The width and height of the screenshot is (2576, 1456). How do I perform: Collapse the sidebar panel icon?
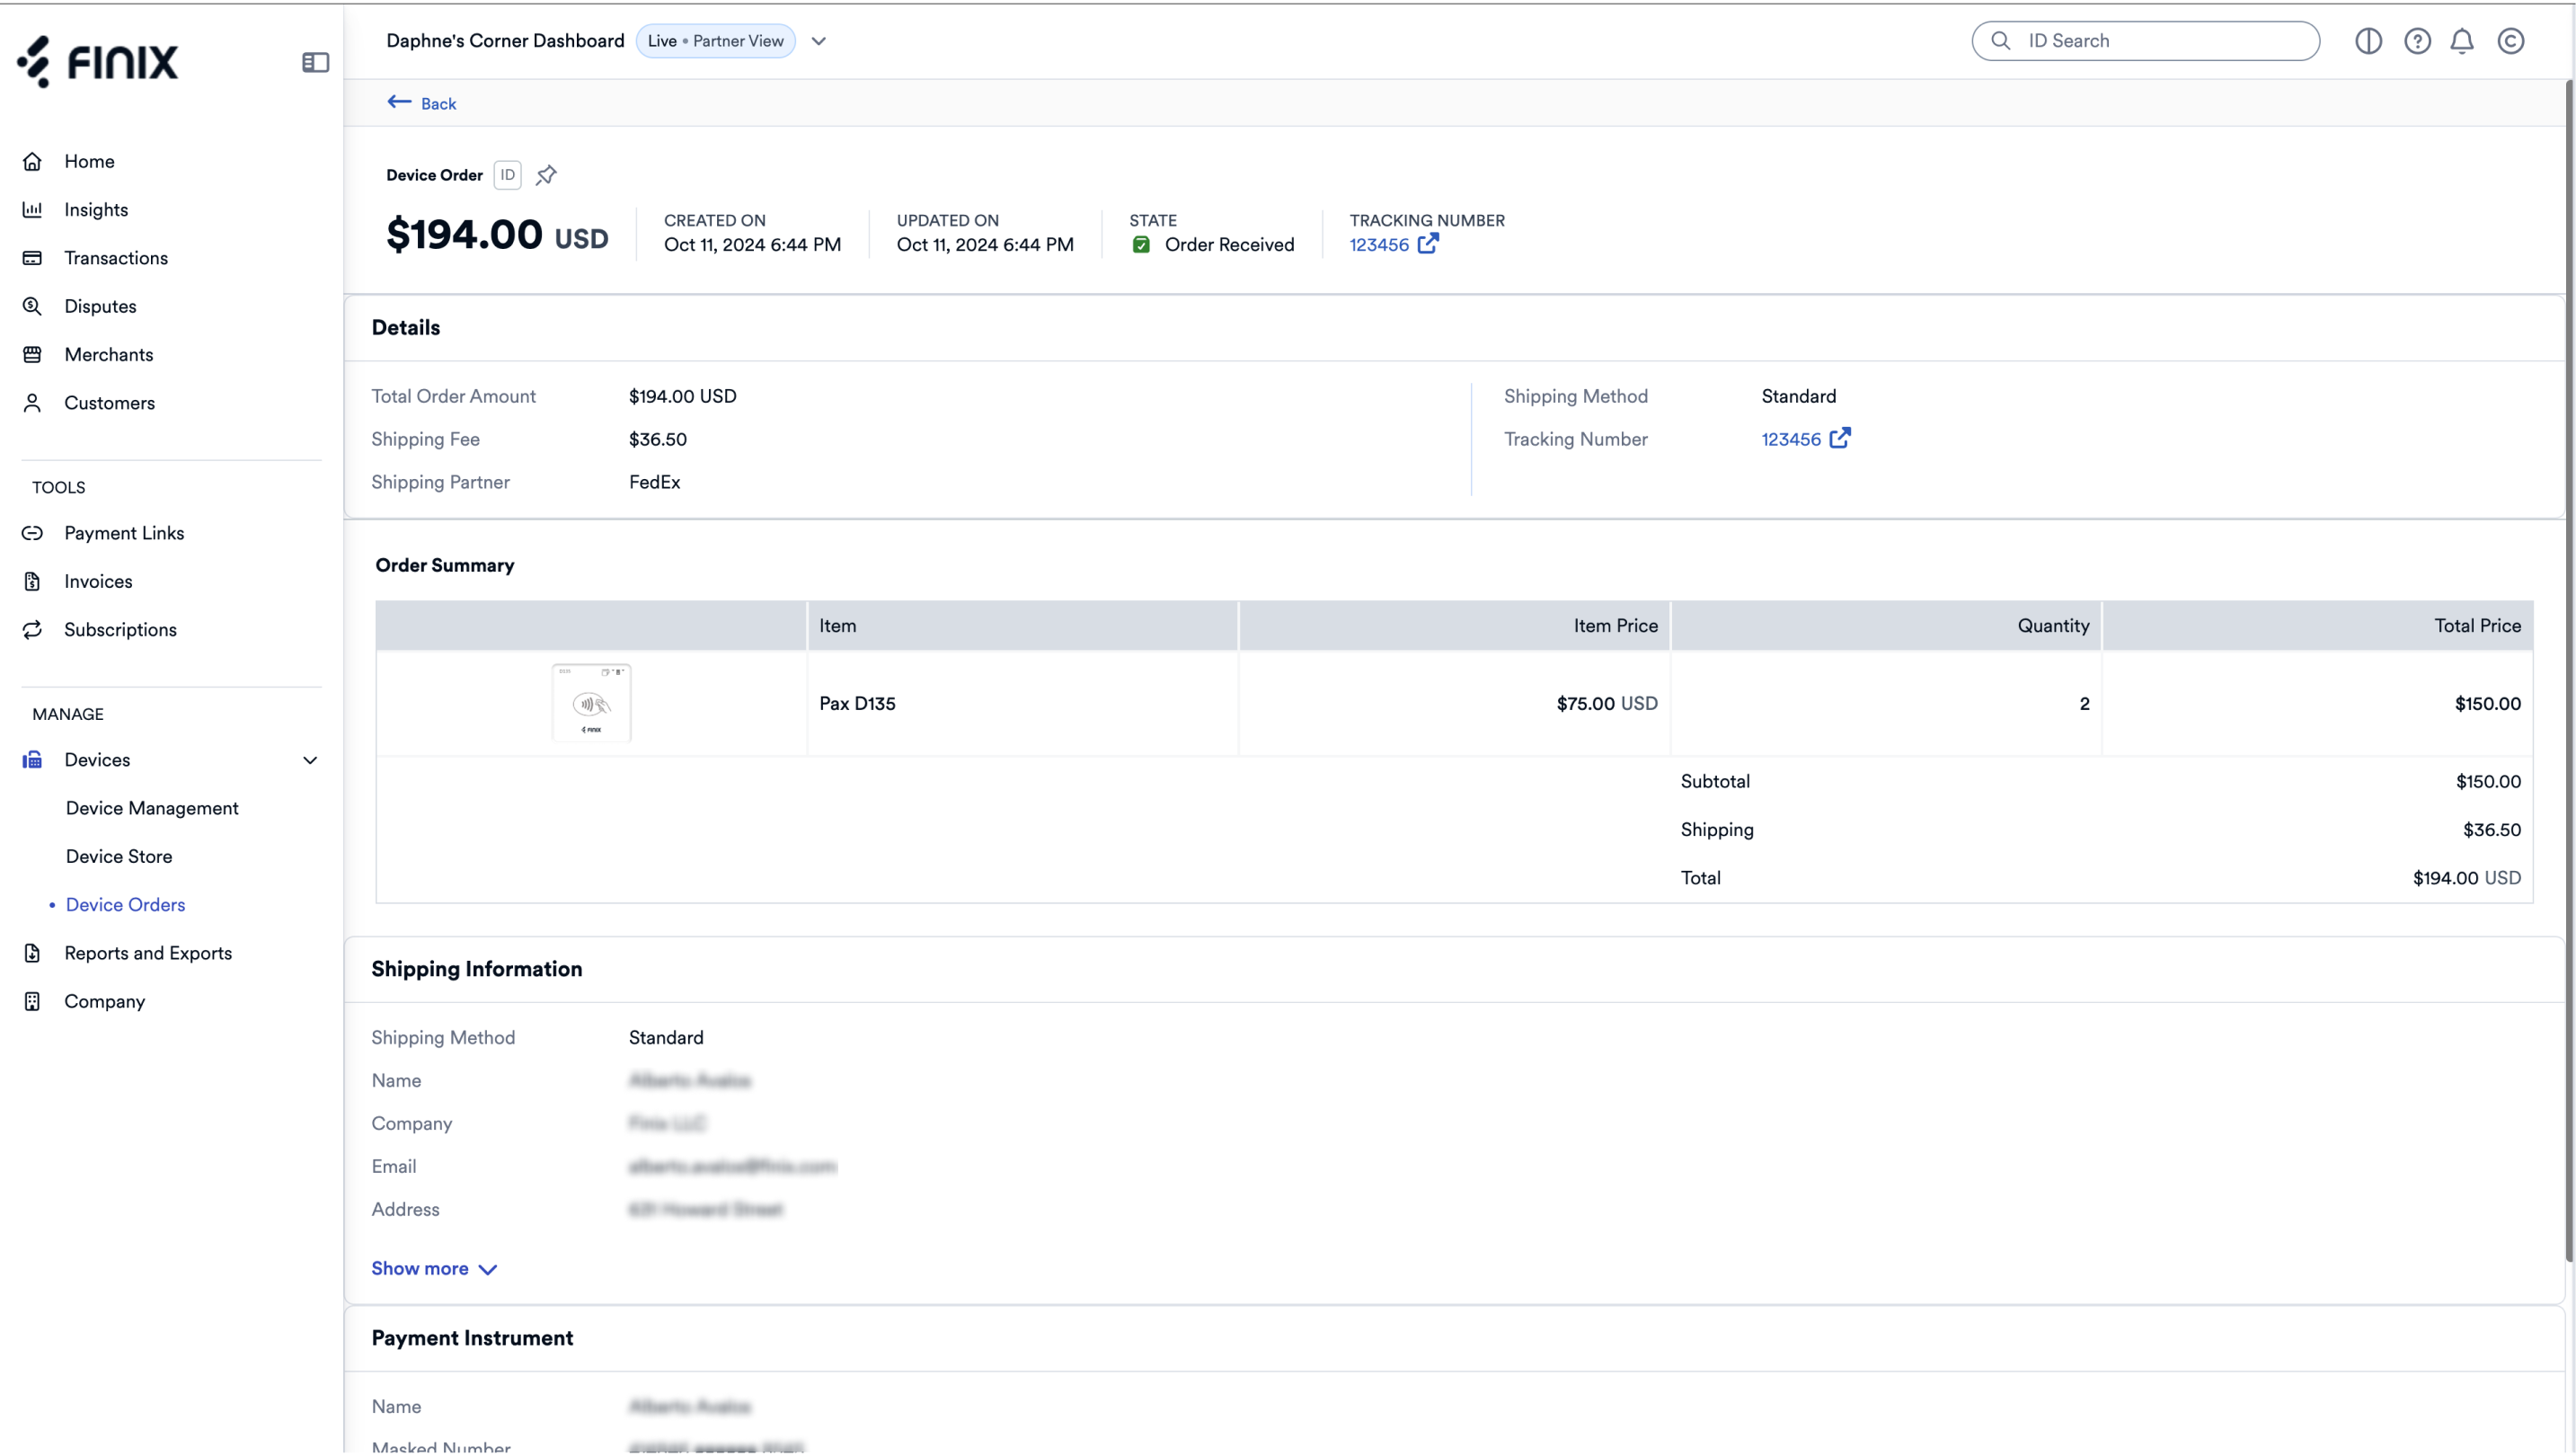315,62
